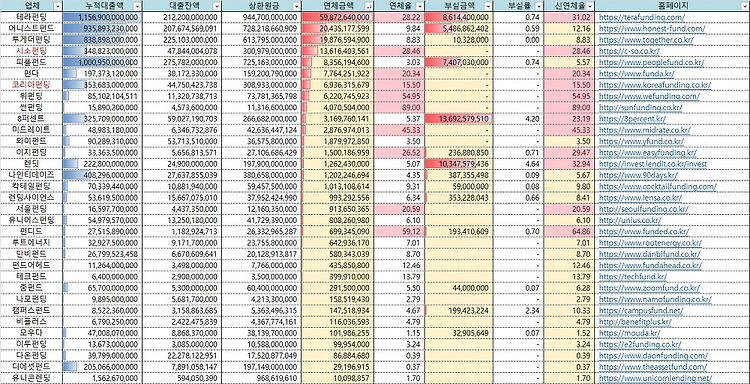Open the danbifund.co.kr hyperlink
This screenshot has width=750, height=384.
650,254
